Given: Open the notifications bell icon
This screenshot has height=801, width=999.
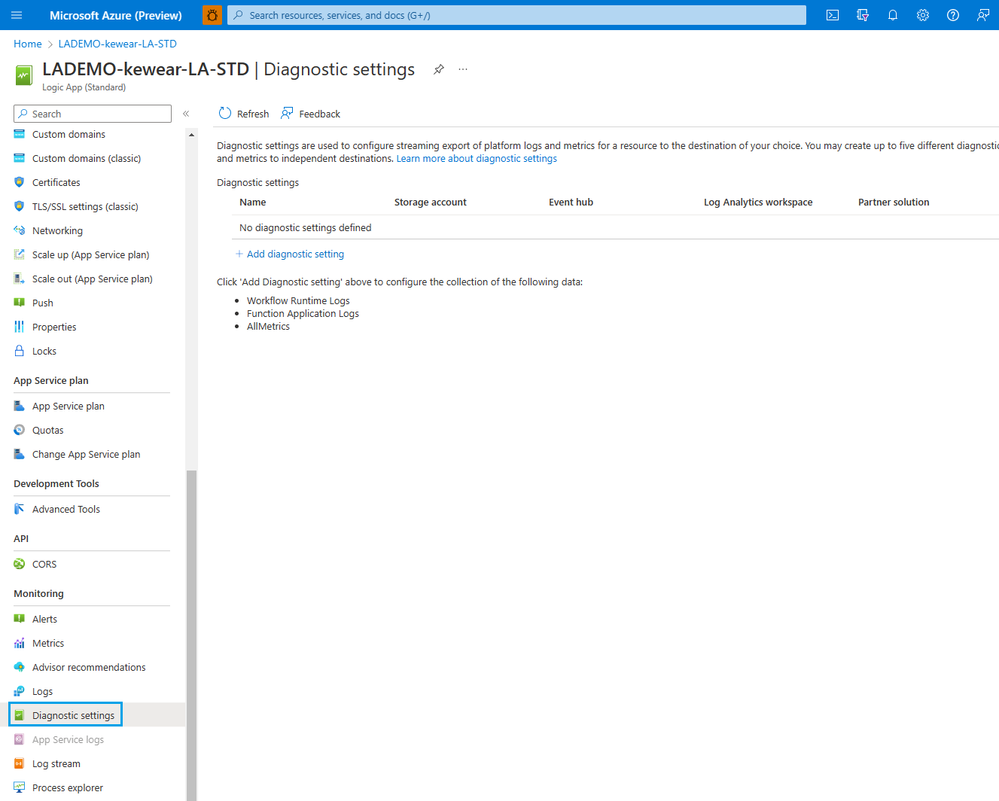Looking at the screenshot, I should pos(893,15).
